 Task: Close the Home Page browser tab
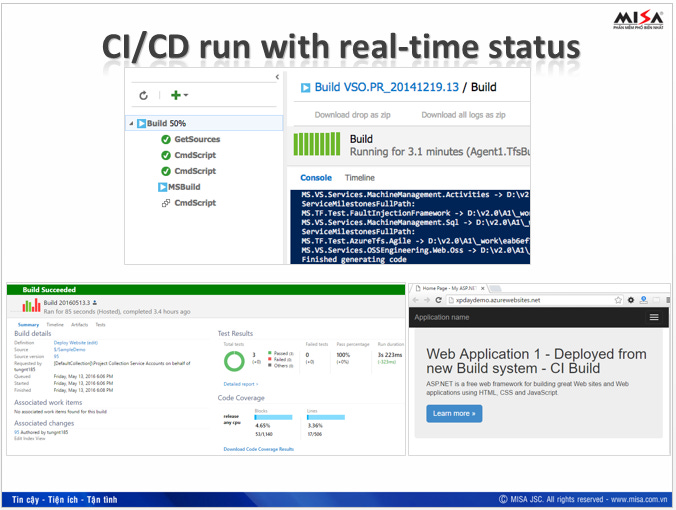pyautogui.click(x=482, y=288)
